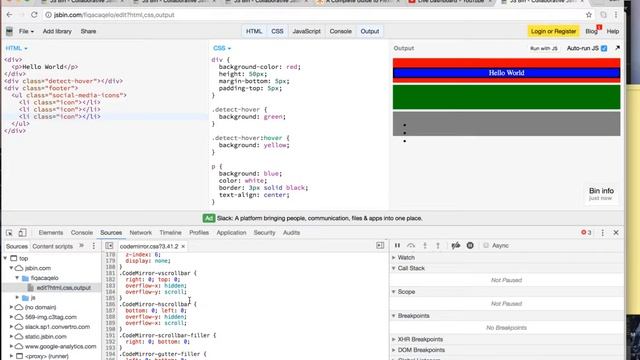Toggle the Output panel tab
This screenshot has height=360, width=640.
pos(370,31)
